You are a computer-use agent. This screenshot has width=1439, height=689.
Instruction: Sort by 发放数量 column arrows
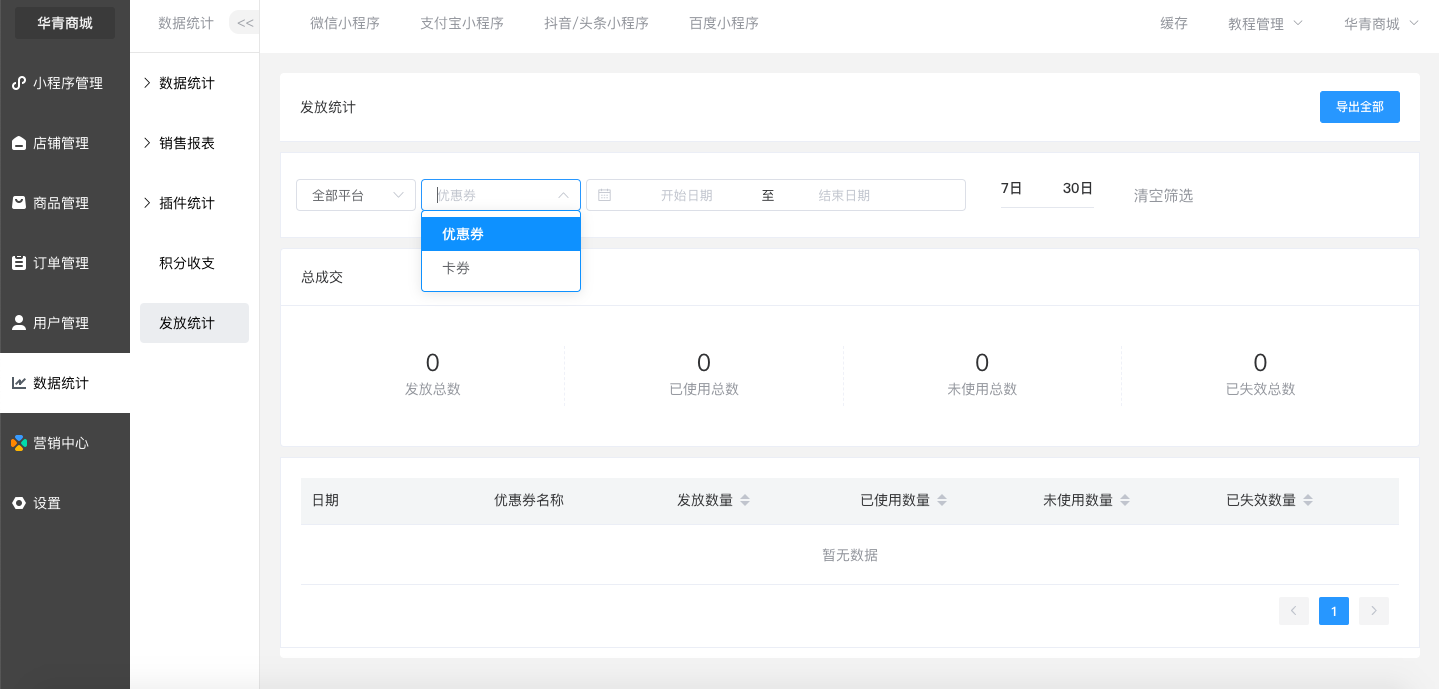click(x=745, y=500)
